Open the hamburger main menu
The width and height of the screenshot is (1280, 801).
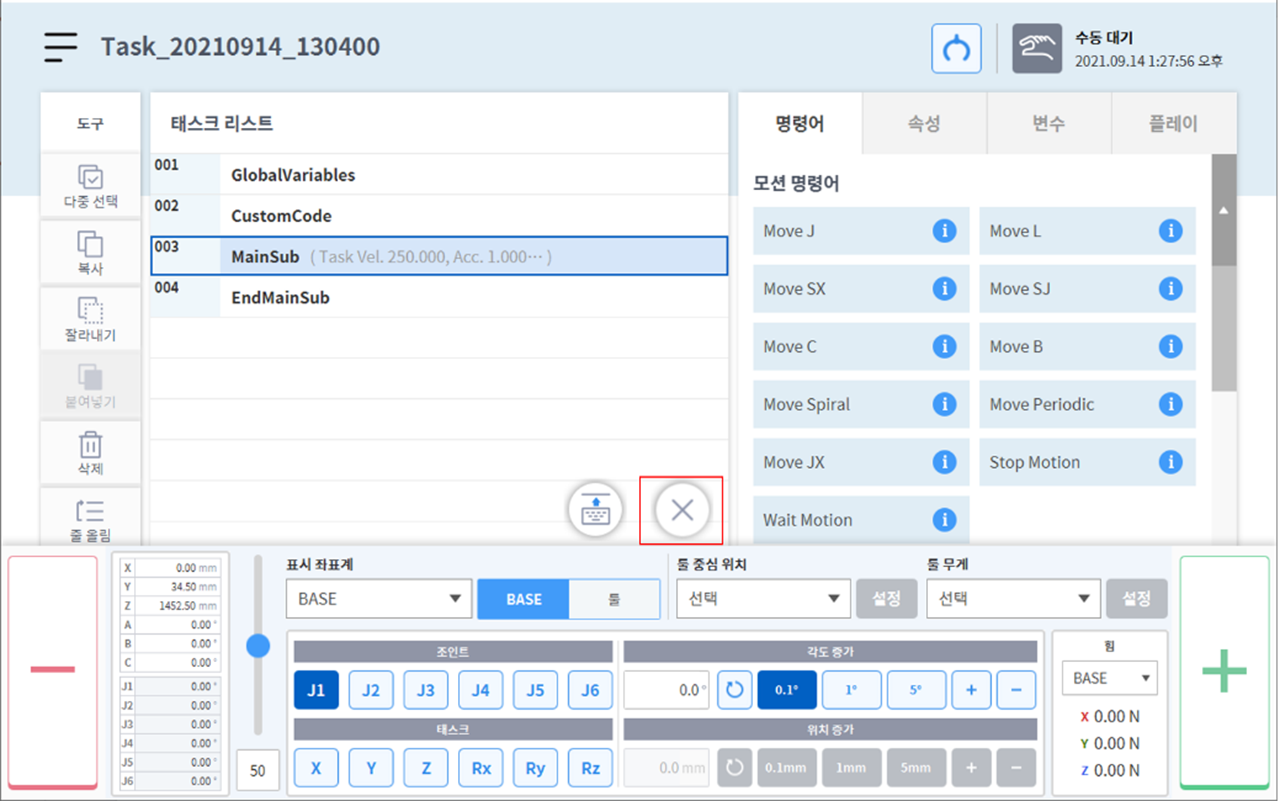(x=60, y=47)
